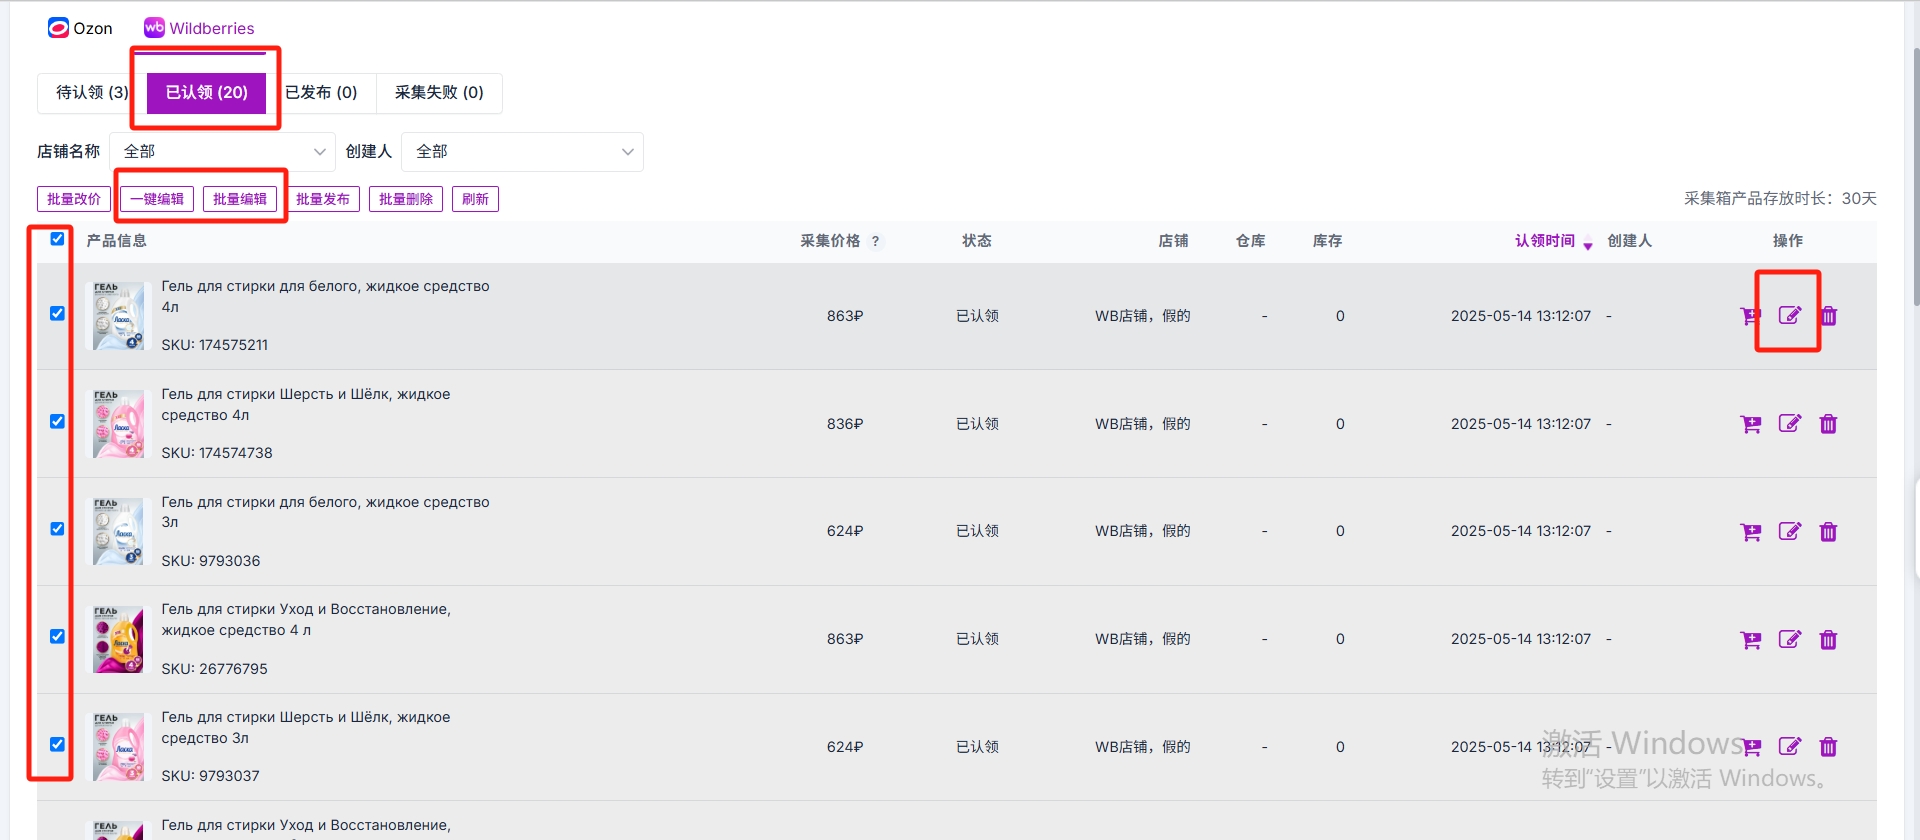This screenshot has width=1920, height=840.
Task: Click edit icon for SKU 9793037
Action: point(1790,747)
